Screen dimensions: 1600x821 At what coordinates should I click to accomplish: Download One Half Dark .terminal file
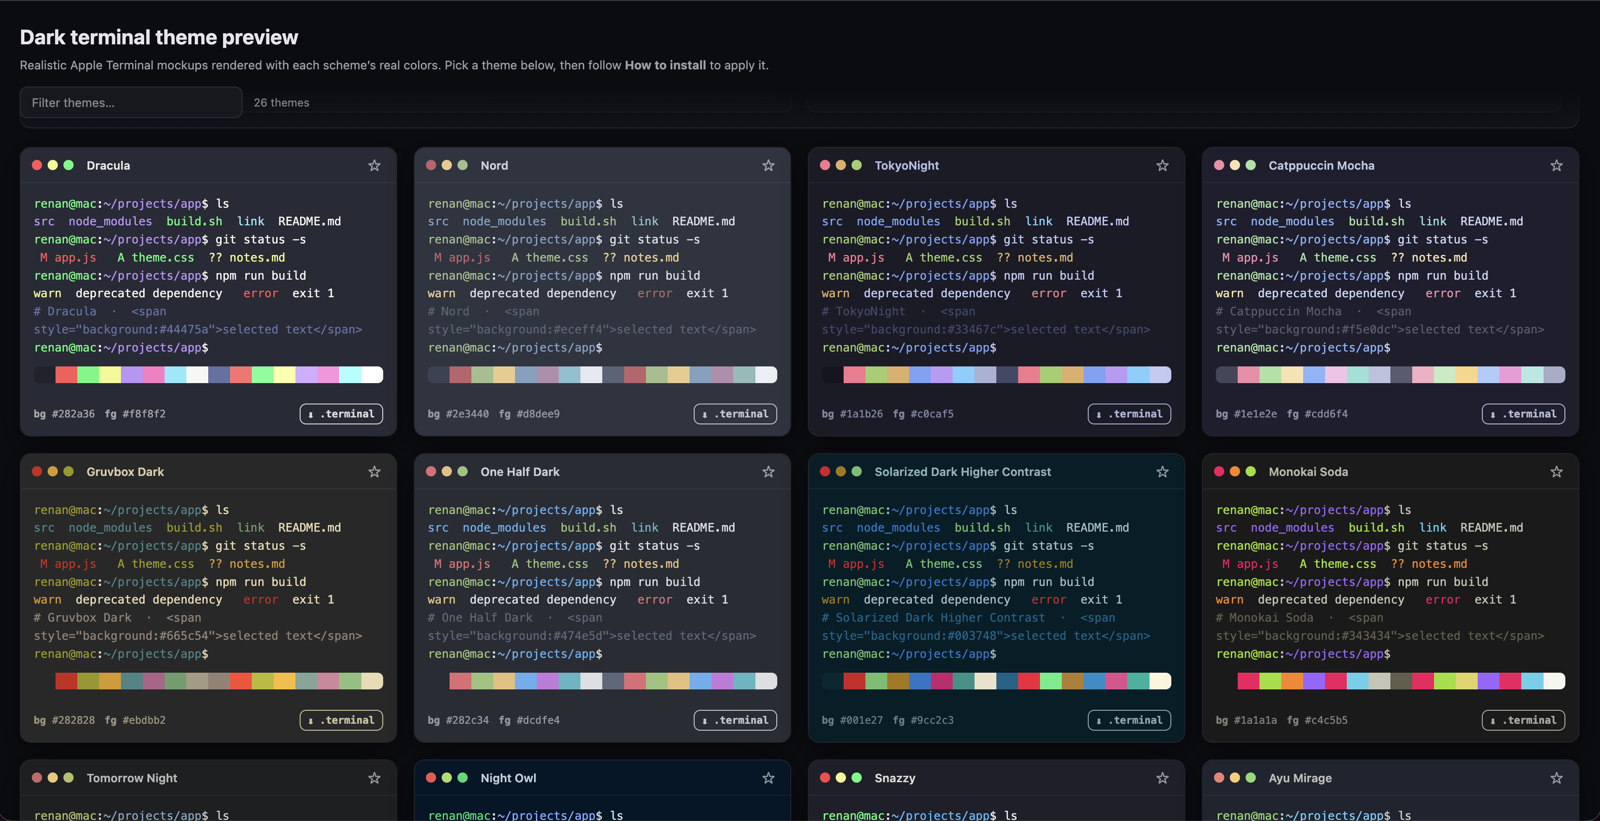pyautogui.click(x=735, y=720)
